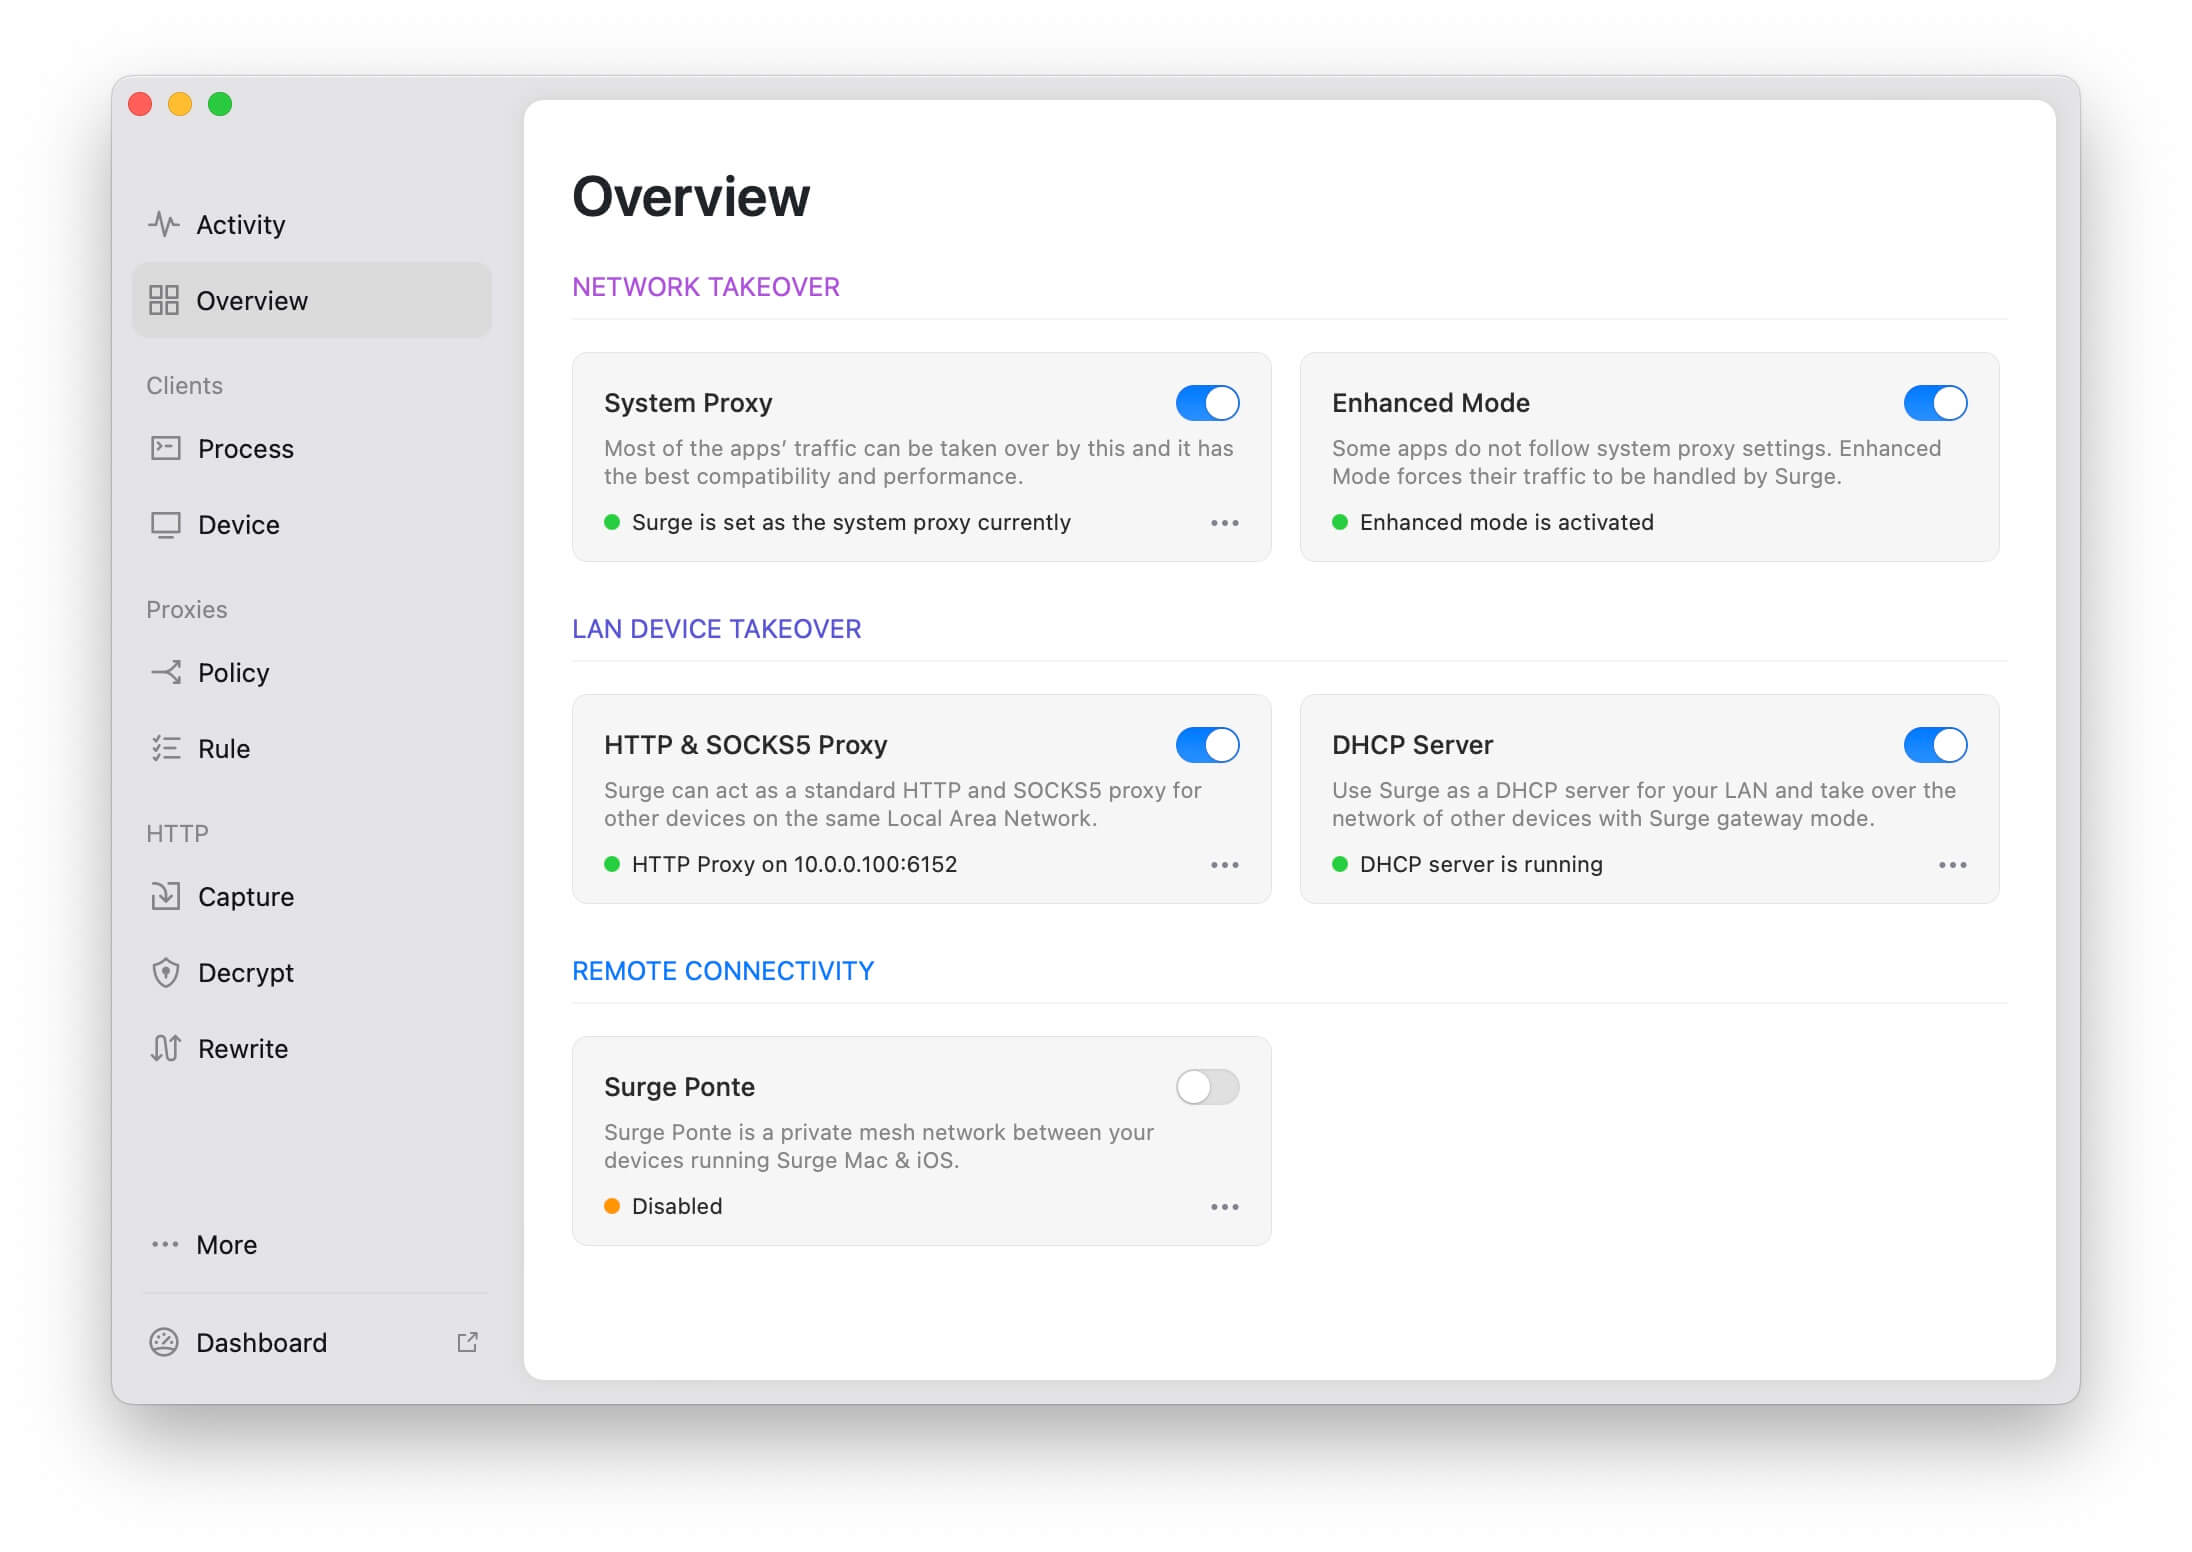
Task: Open the Decrypt HTTP page
Action: tap(312, 972)
